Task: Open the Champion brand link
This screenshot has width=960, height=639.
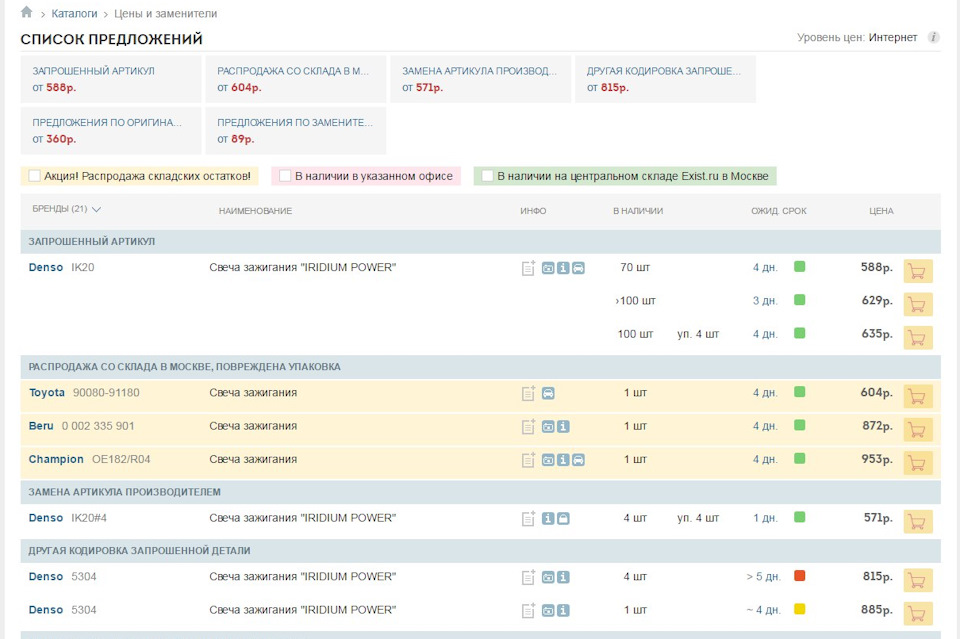Action: point(56,459)
